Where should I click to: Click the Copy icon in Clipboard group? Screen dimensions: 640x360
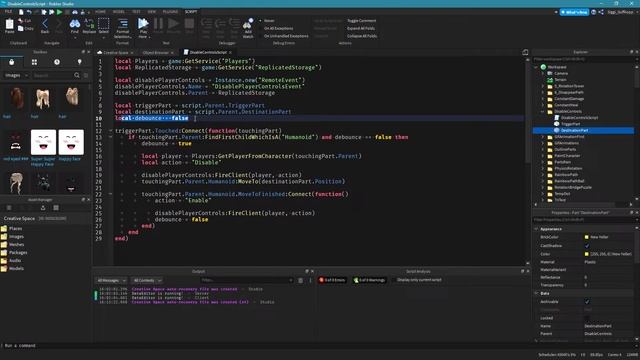click(20, 29)
